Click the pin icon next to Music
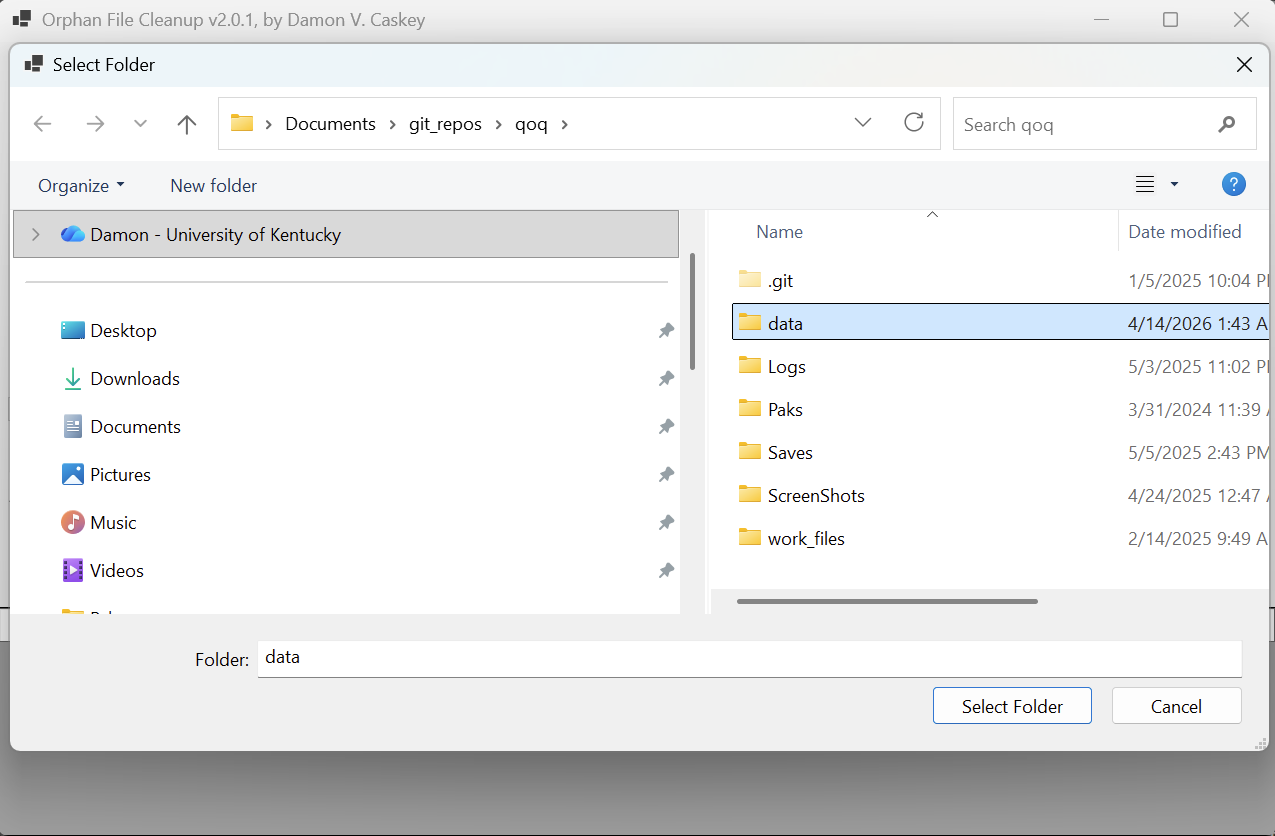Viewport: 1275px width, 836px height. pos(666,523)
